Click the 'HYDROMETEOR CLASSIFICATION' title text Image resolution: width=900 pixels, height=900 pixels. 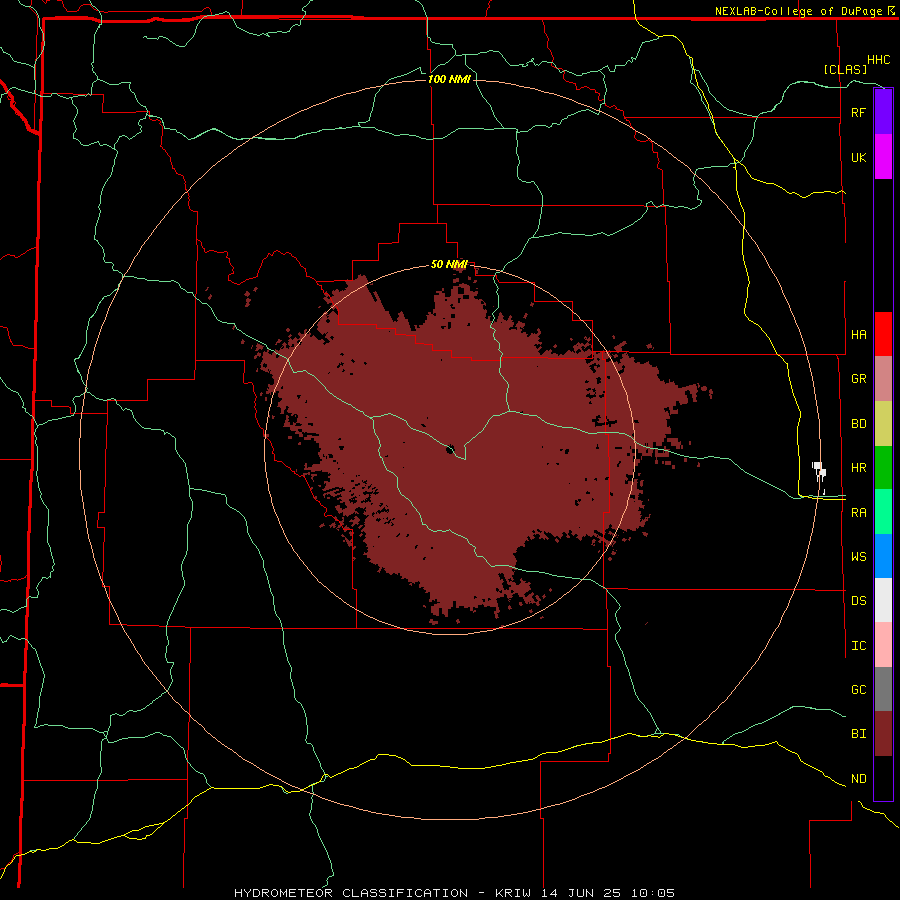pyautogui.click(x=351, y=893)
